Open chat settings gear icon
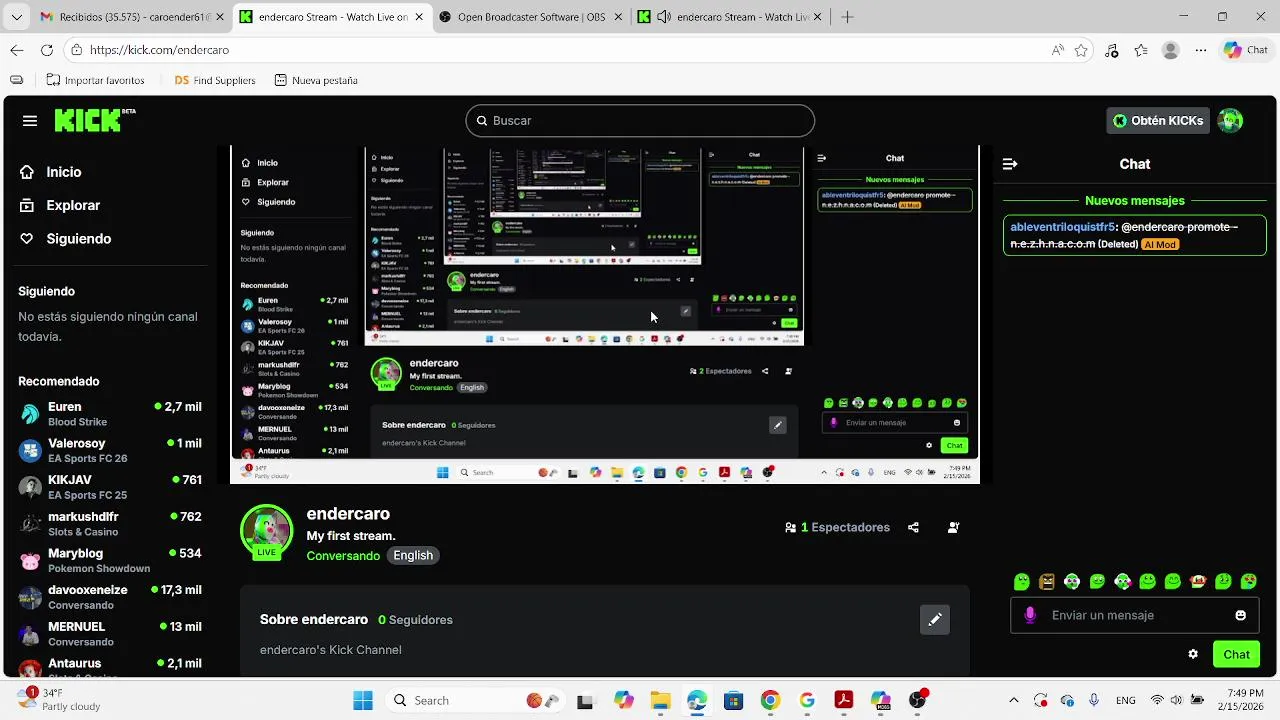This screenshot has width=1280, height=720. (1193, 654)
